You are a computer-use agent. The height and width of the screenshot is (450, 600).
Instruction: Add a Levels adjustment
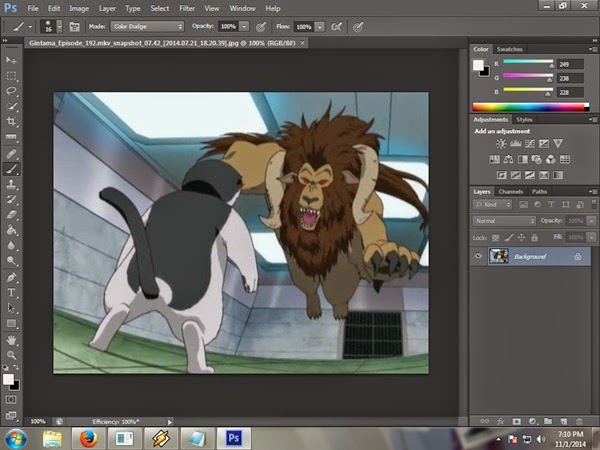coord(515,144)
